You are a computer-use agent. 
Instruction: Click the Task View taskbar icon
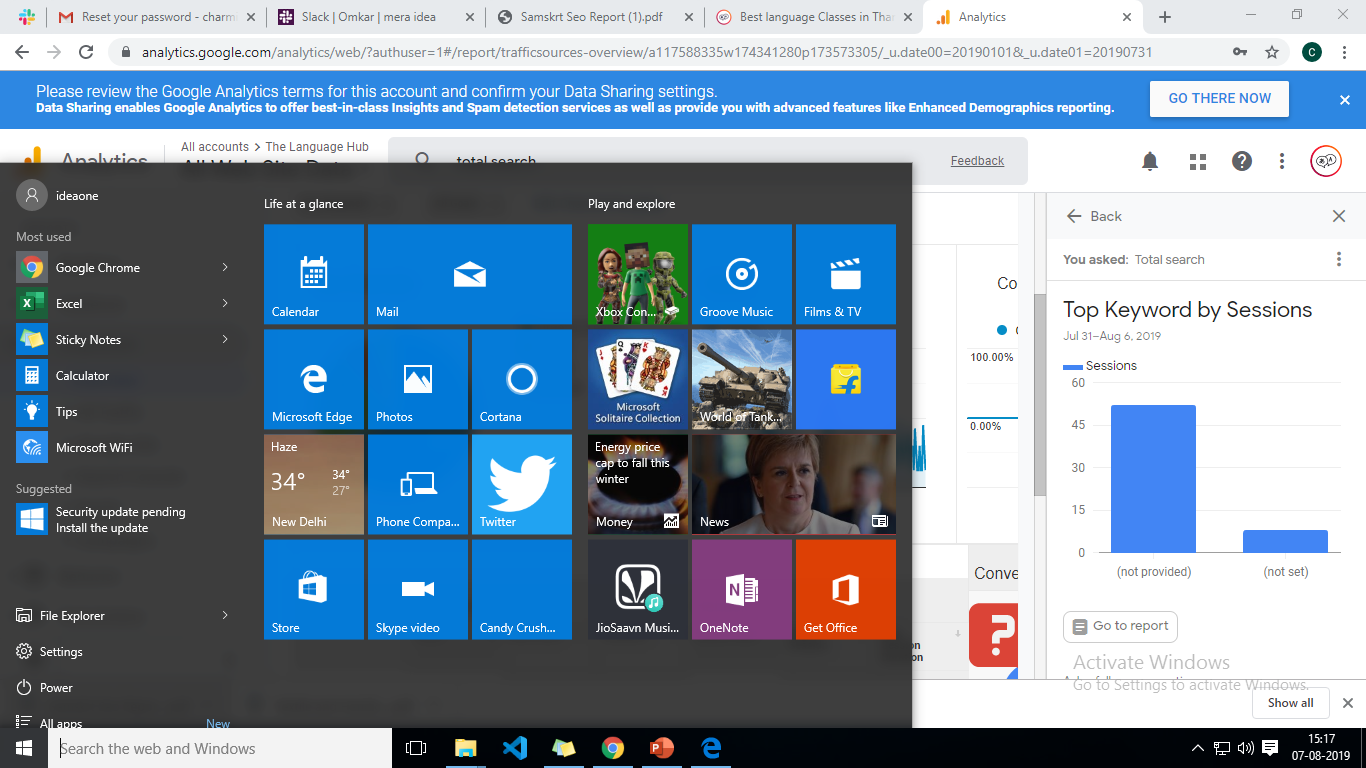pos(416,748)
